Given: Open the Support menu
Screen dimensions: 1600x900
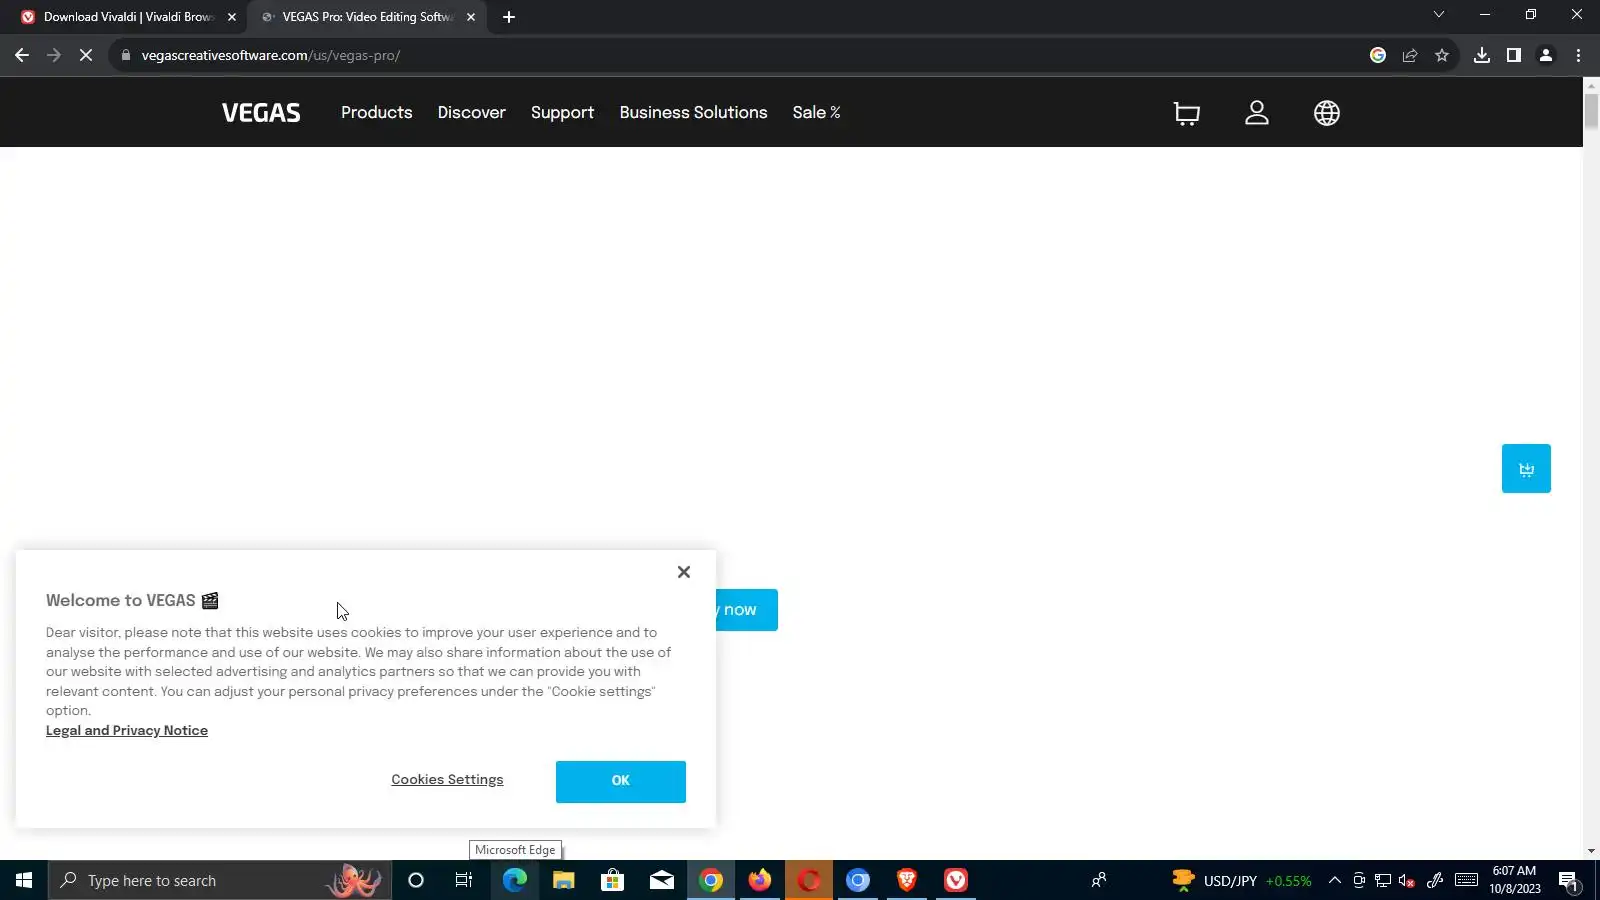Looking at the screenshot, I should point(562,112).
